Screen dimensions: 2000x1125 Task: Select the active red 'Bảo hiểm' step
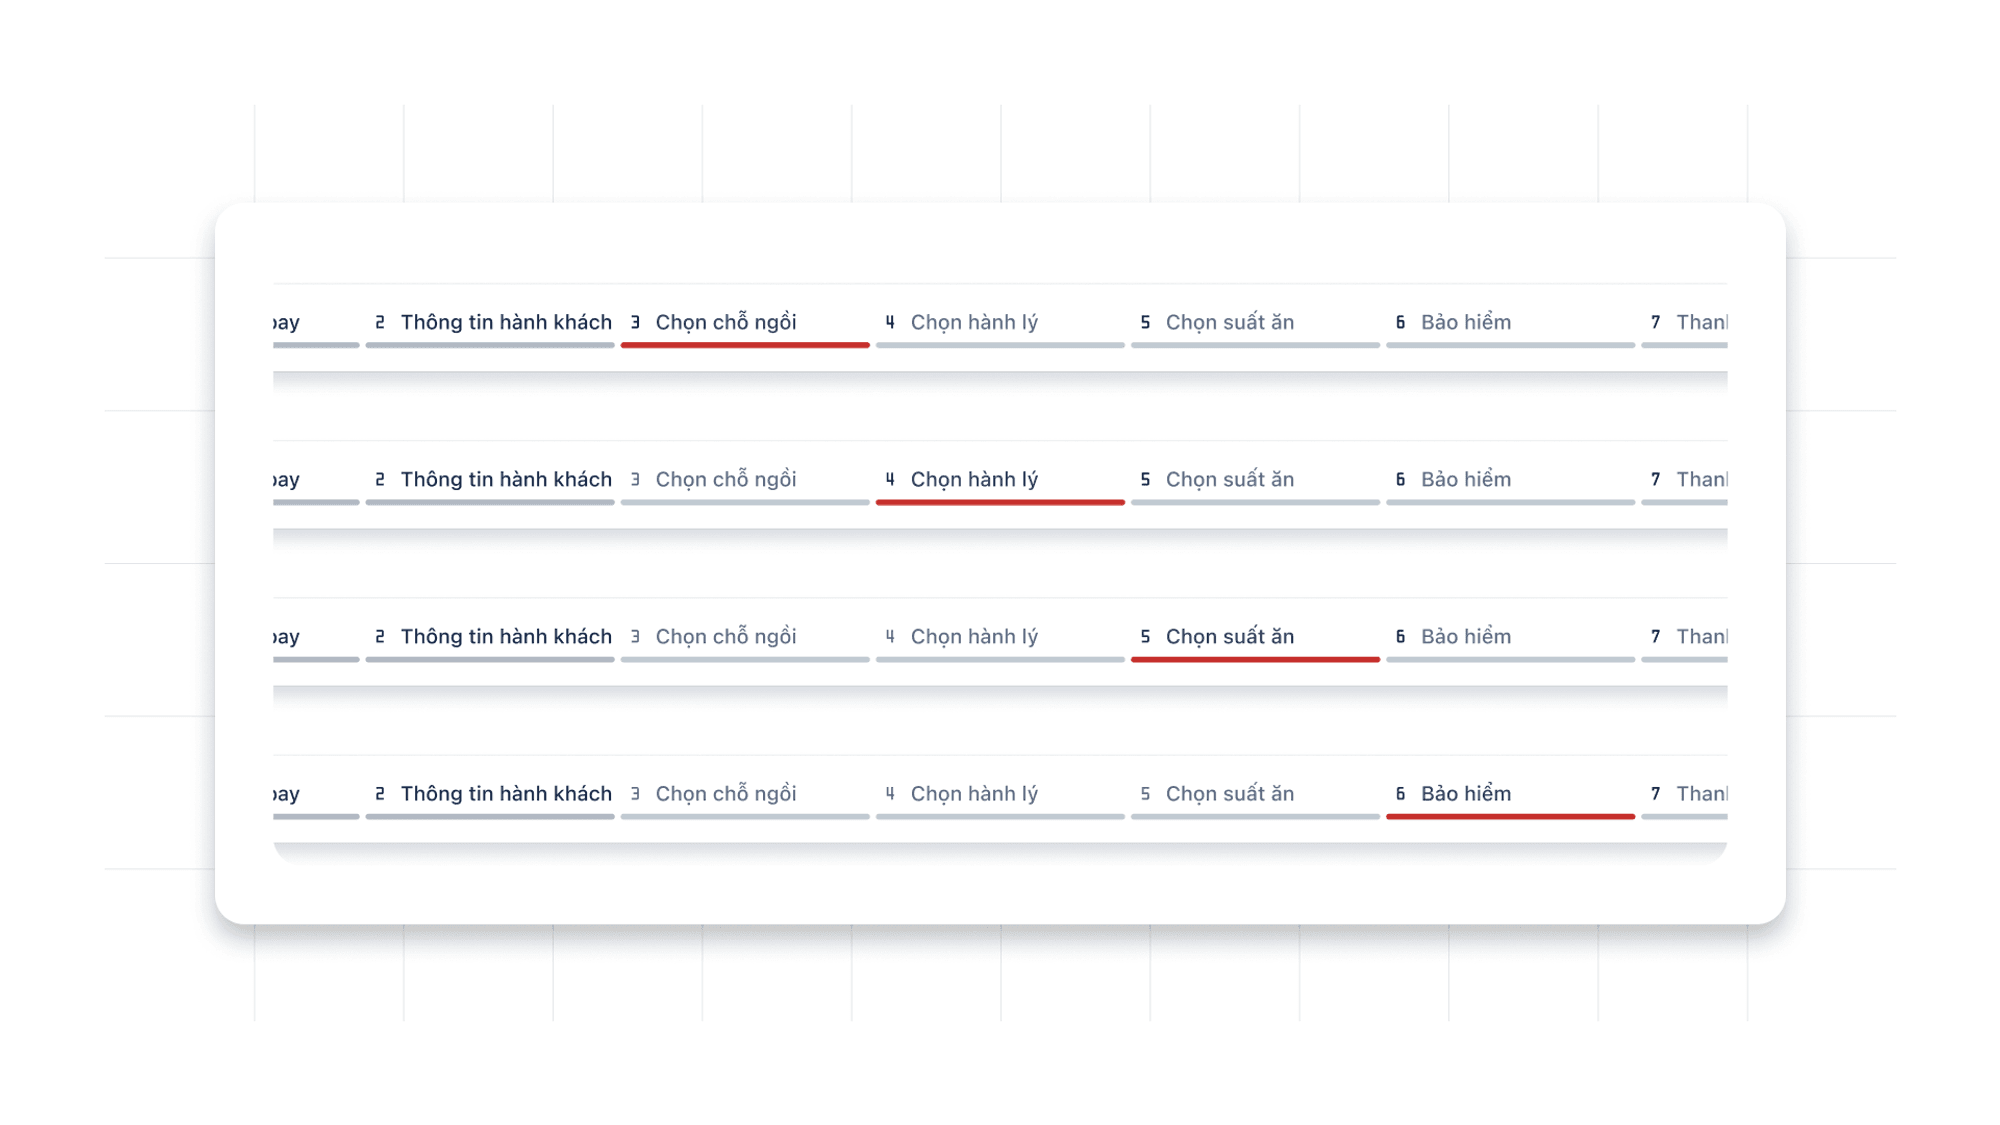point(1465,793)
